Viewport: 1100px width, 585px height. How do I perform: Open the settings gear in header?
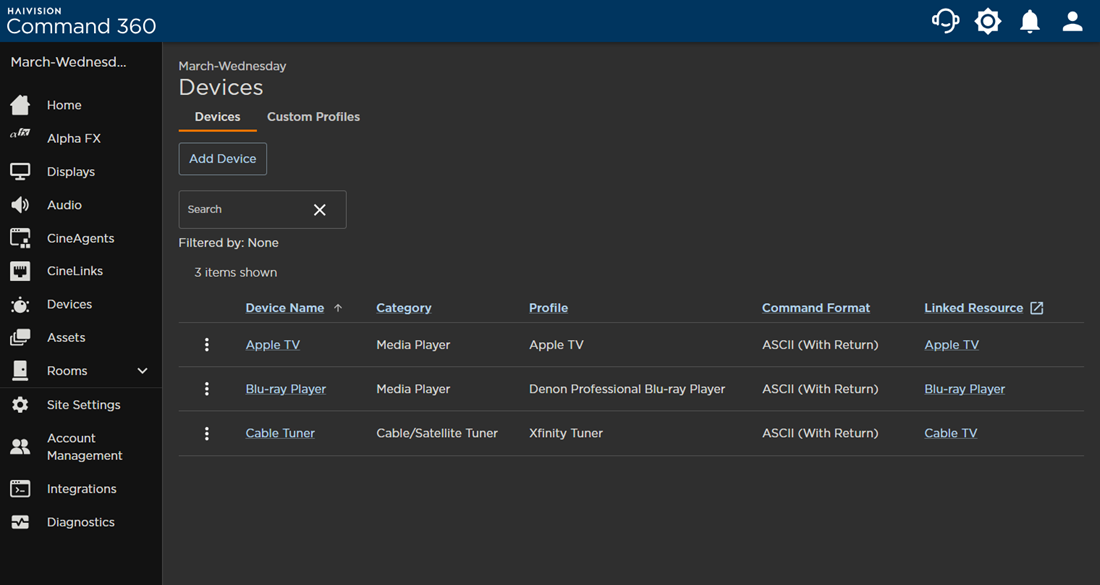[x=988, y=21]
